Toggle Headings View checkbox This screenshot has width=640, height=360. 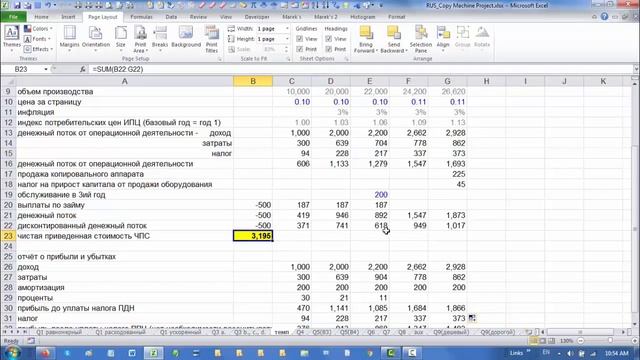tap(329, 39)
